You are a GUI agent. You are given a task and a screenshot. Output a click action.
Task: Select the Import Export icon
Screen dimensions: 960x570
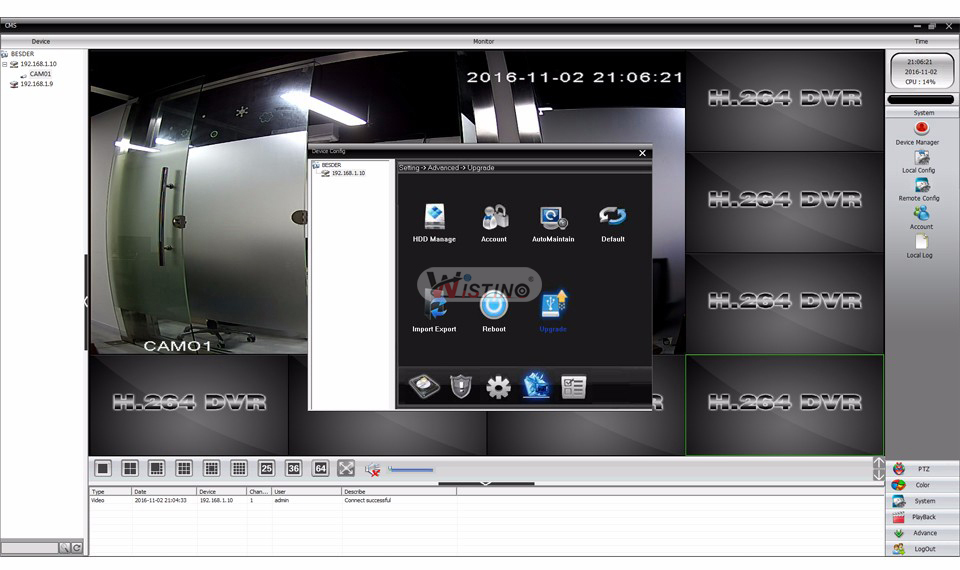tap(434, 307)
